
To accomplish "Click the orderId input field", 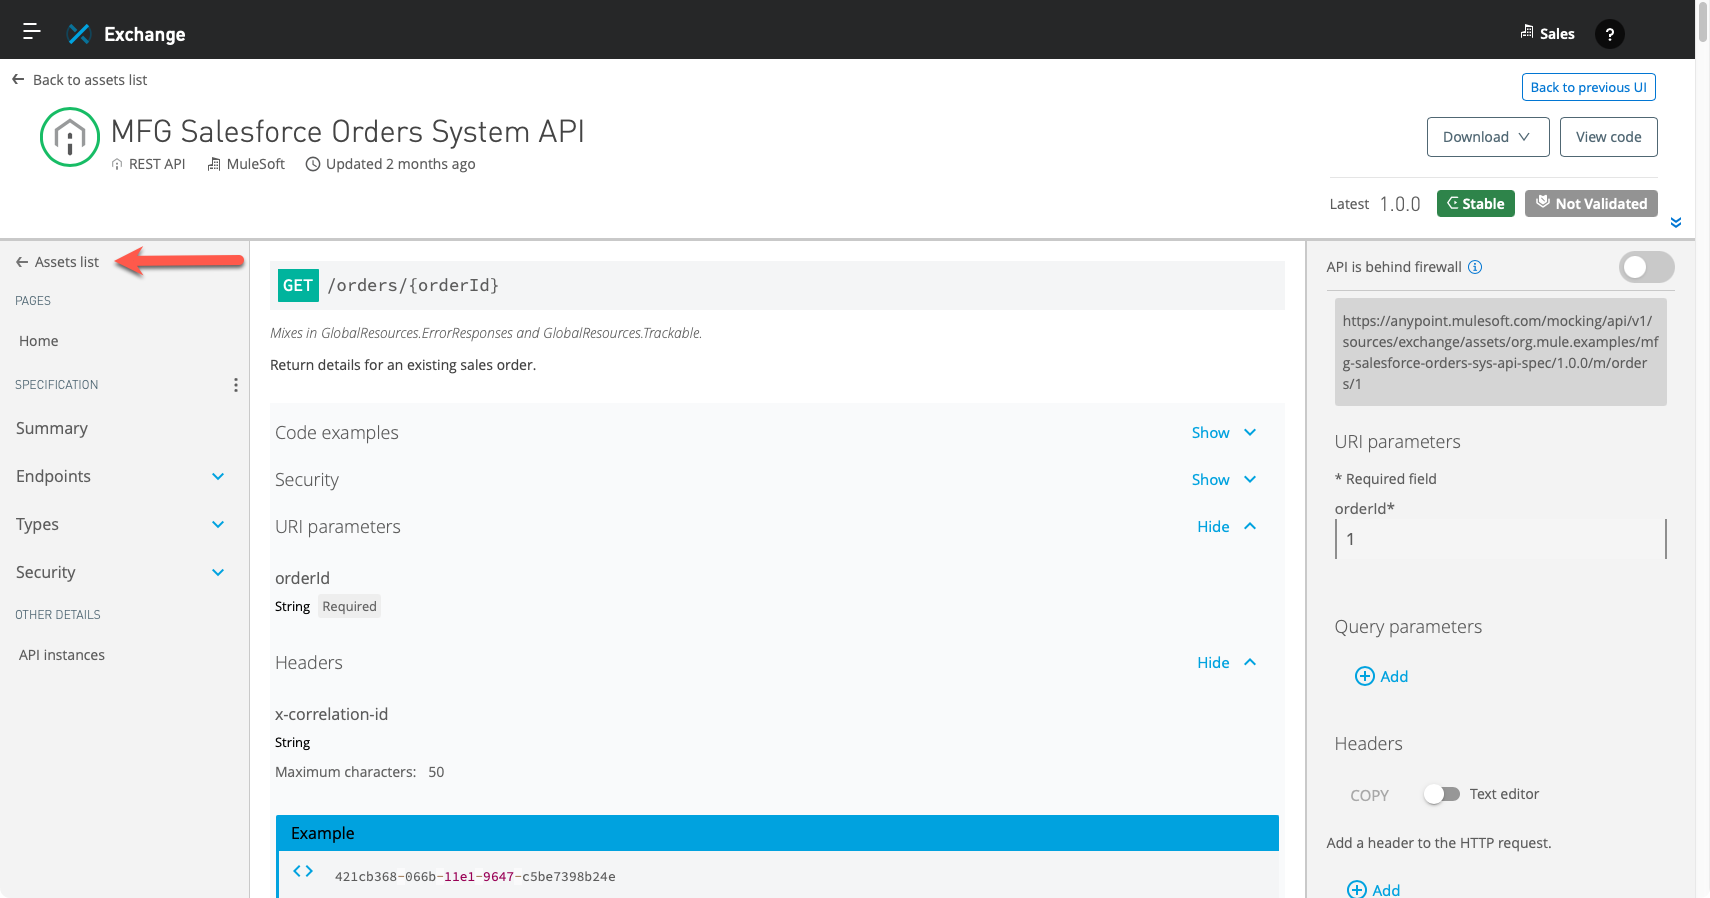I will coord(1500,539).
